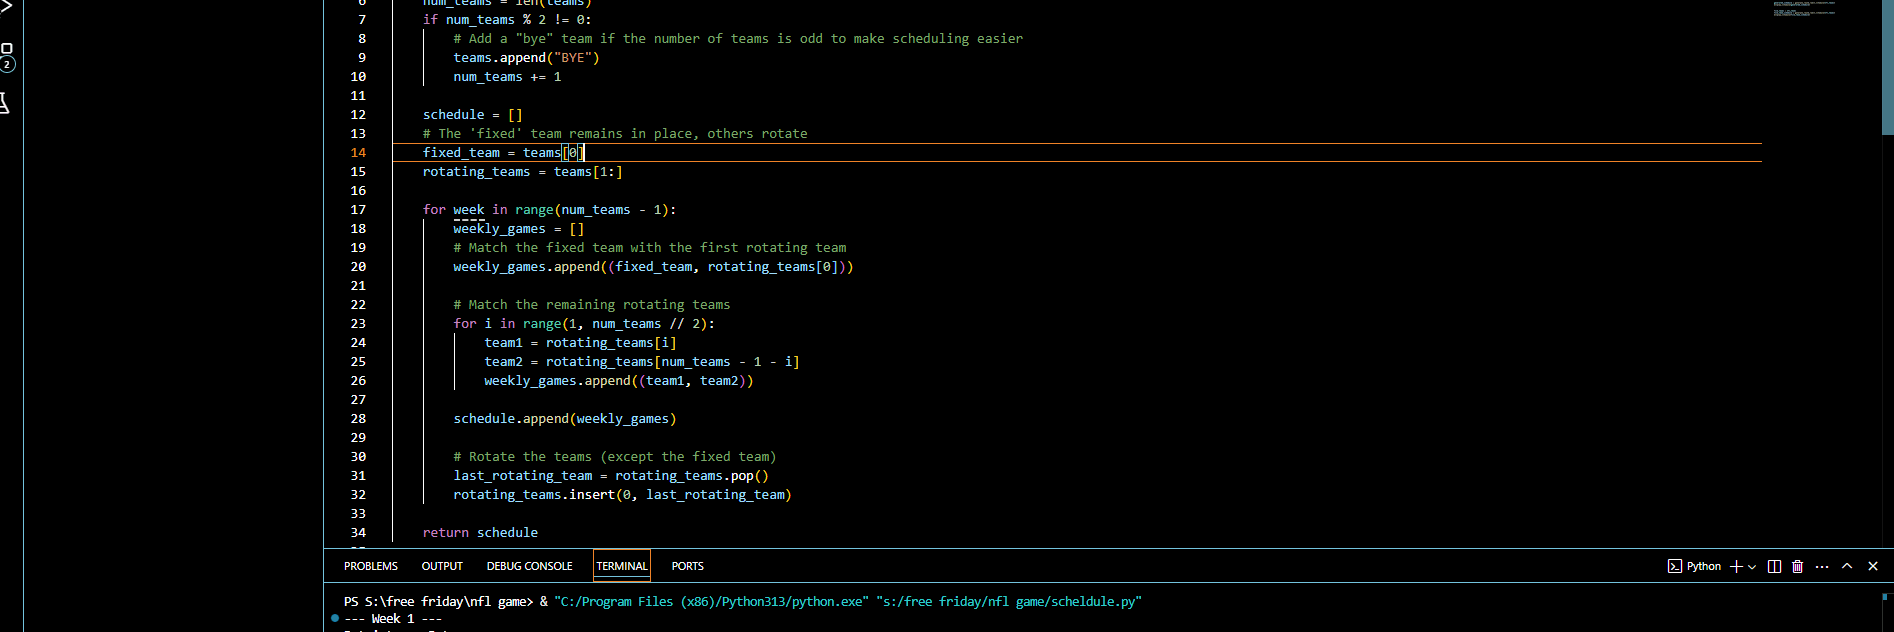1894x632 pixels.
Task: Open the DEBUG CONSOLE tab
Action: click(529, 566)
